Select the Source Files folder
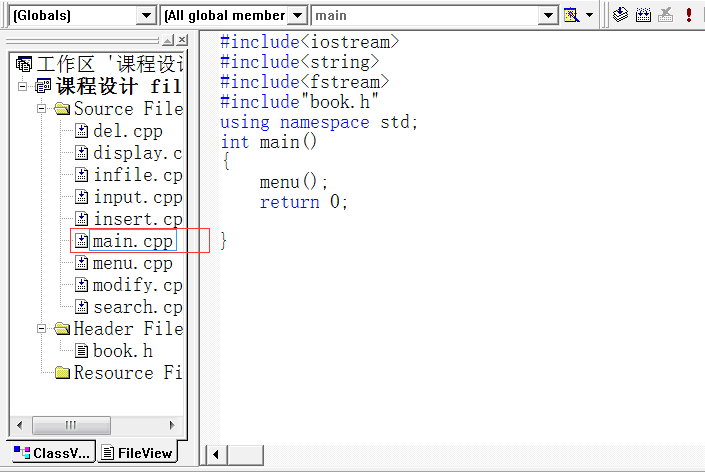The width and height of the screenshot is (705, 472). (129, 108)
